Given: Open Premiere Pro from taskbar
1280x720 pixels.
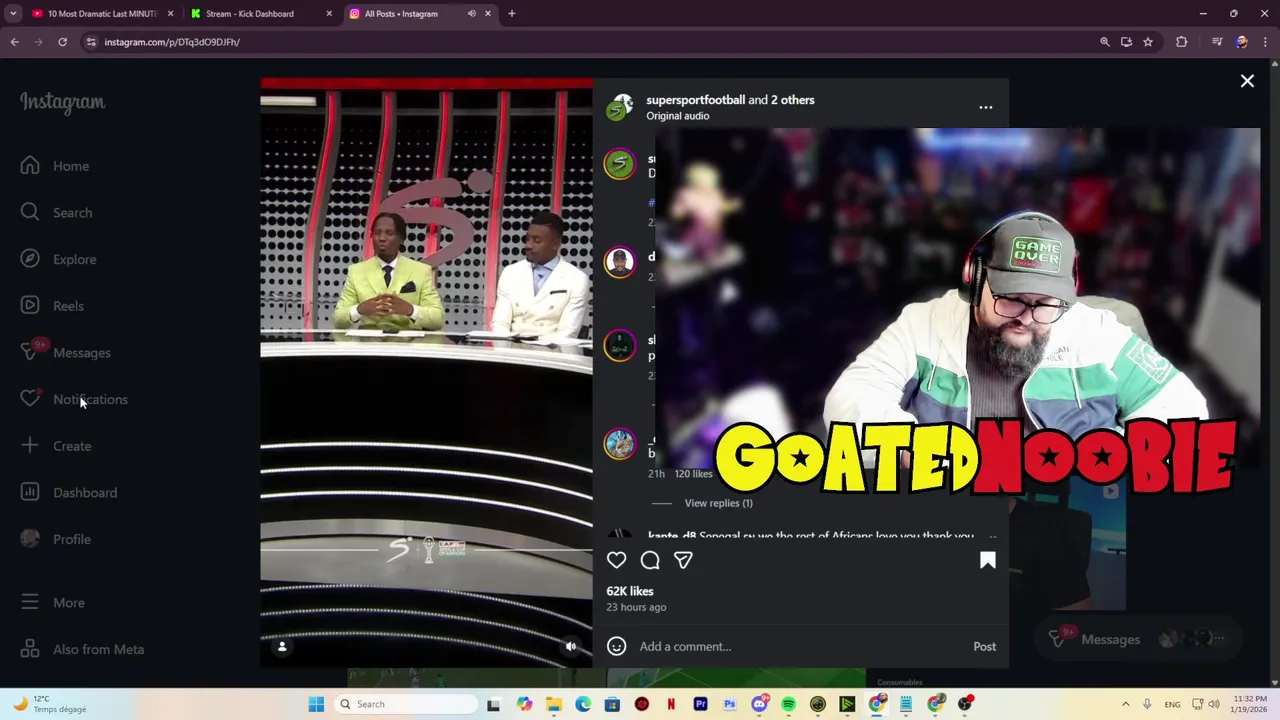Looking at the screenshot, I should (700, 704).
